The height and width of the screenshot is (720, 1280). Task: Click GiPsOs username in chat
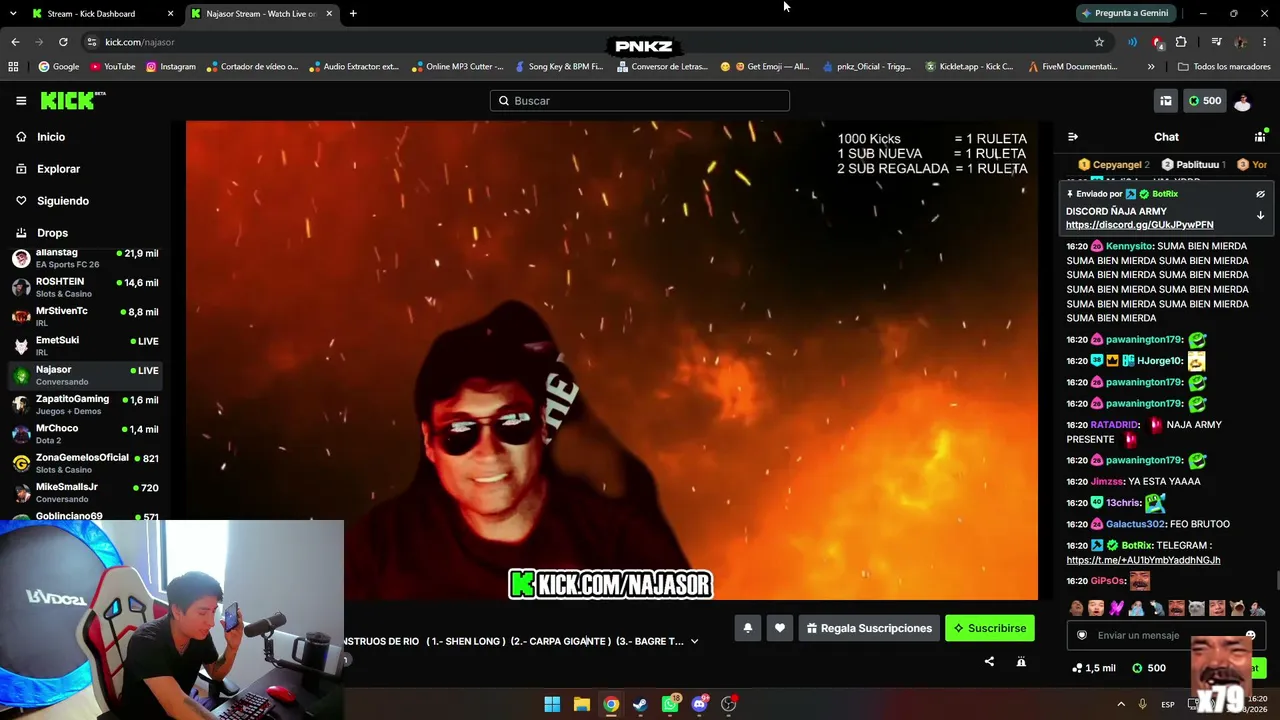(1107, 581)
